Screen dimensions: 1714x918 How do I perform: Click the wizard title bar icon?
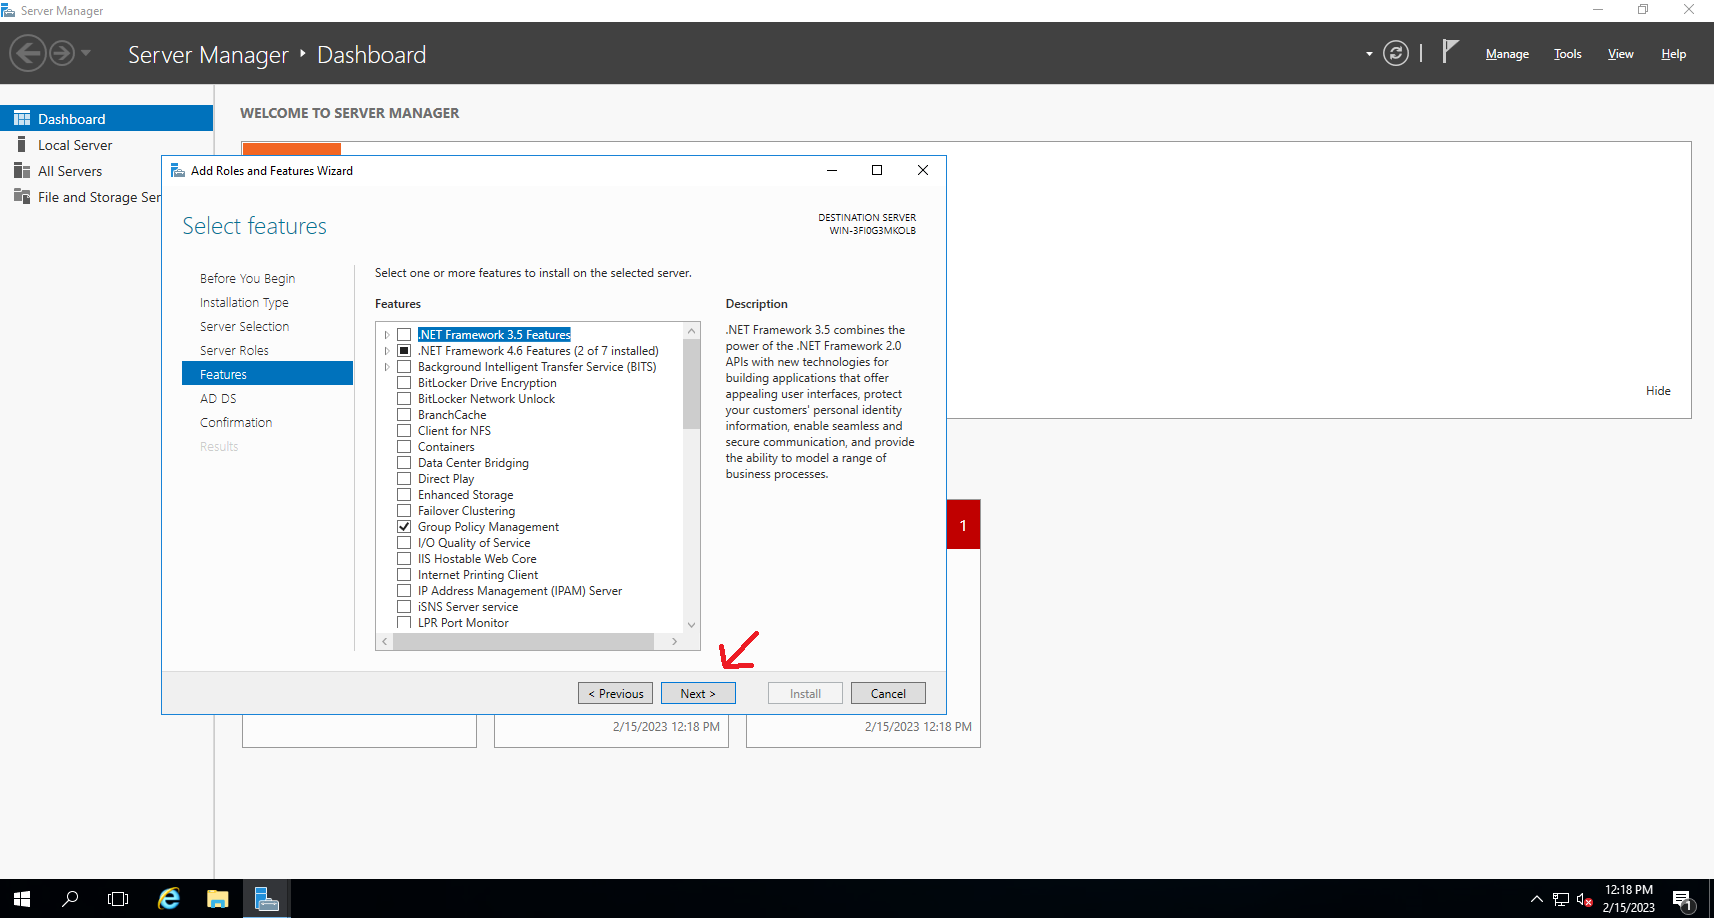click(x=178, y=171)
